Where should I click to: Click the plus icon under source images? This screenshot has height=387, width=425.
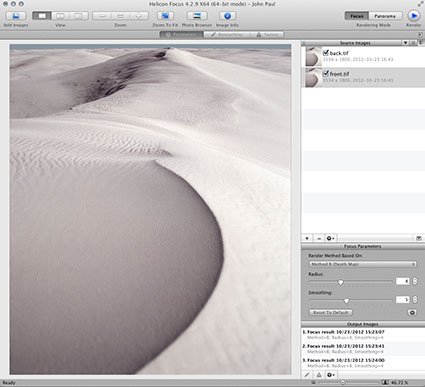coord(307,238)
